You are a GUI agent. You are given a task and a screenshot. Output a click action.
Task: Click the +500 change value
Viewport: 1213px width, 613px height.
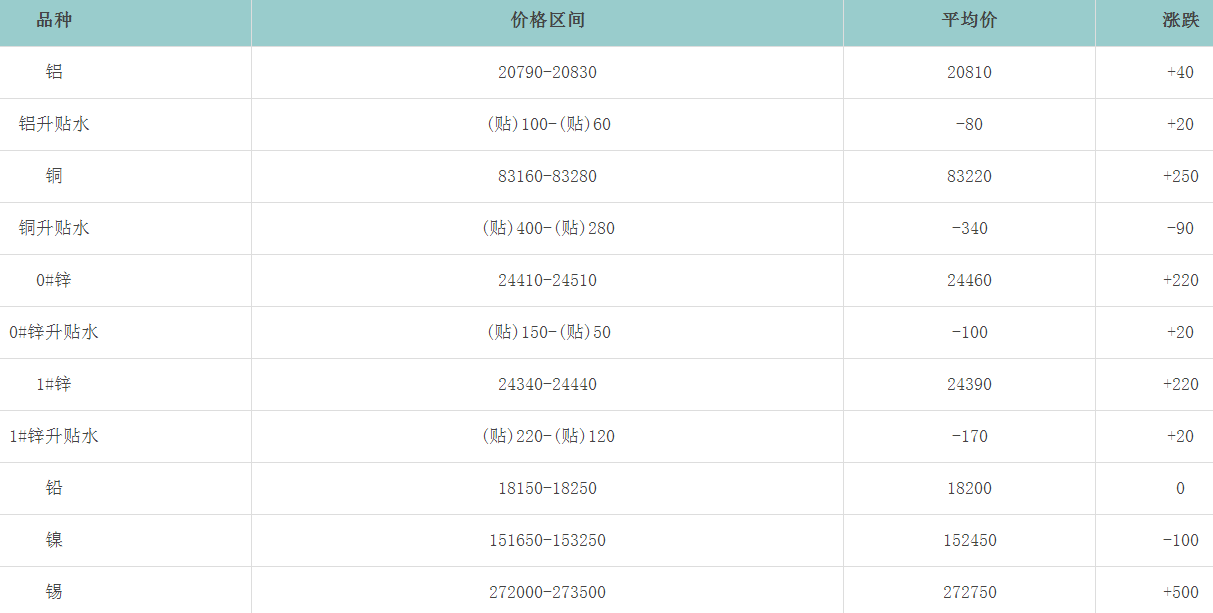pos(1180,592)
